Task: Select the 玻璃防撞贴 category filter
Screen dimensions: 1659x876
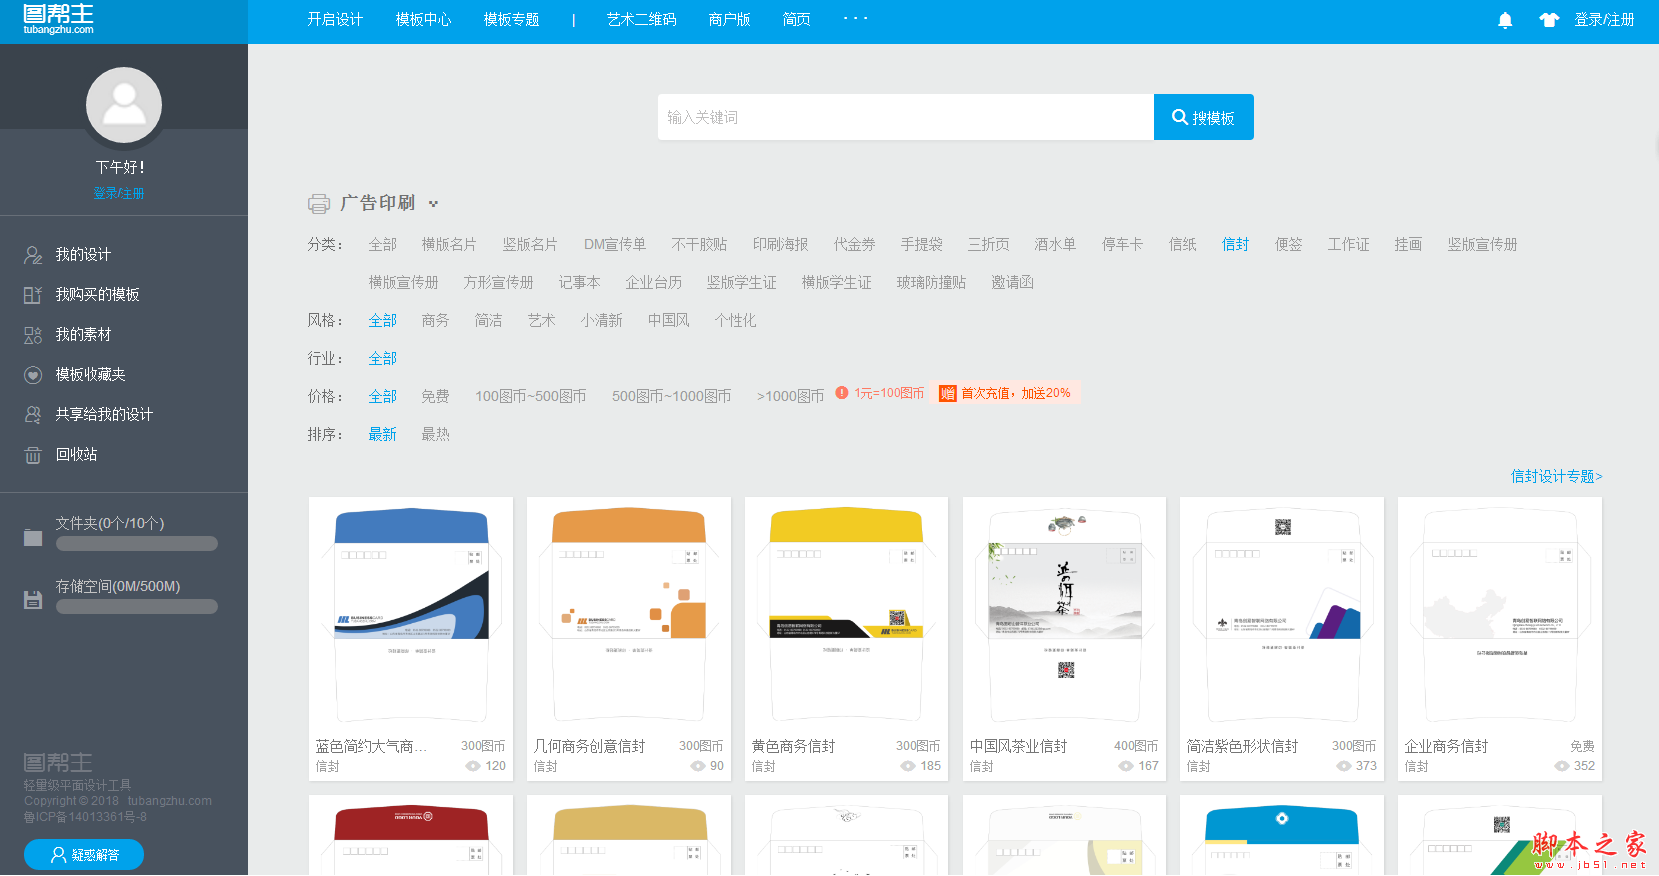Action: [931, 283]
